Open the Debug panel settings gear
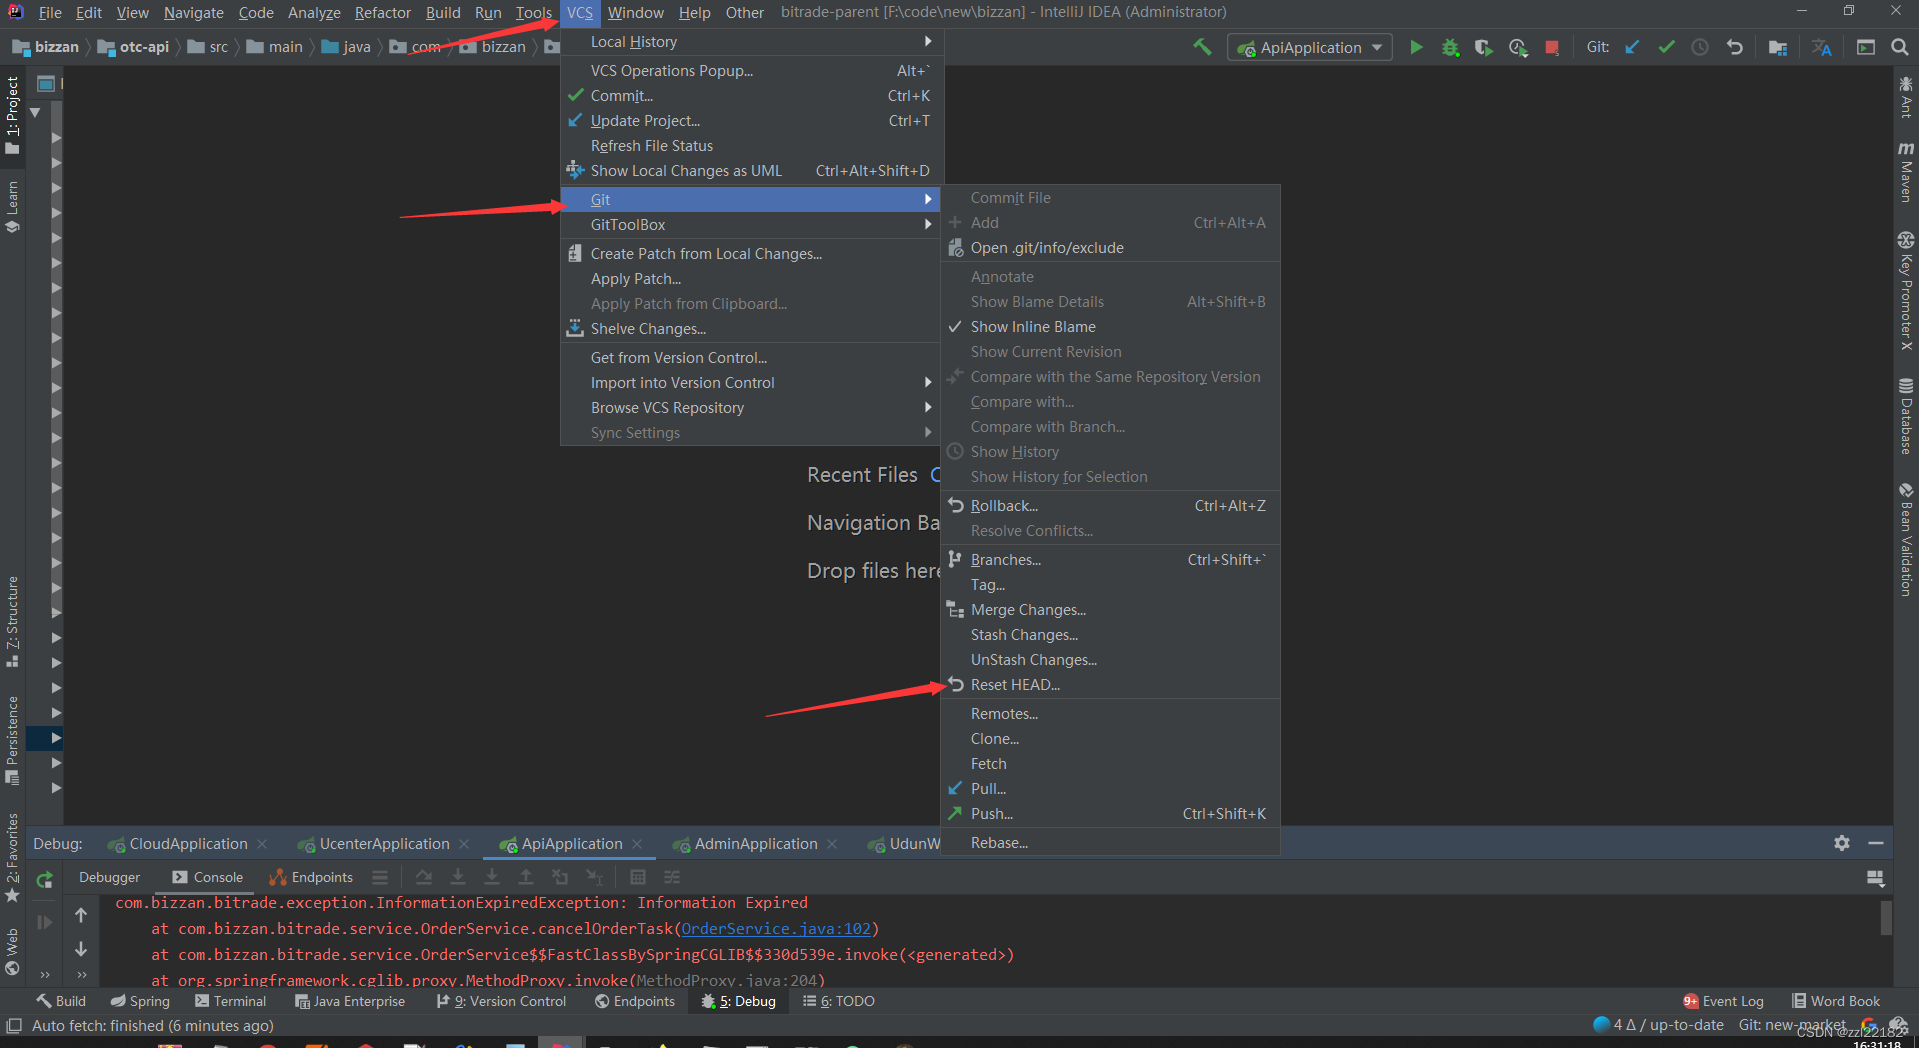Viewport: 1919px width, 1048px height. tap(1842, 843)
